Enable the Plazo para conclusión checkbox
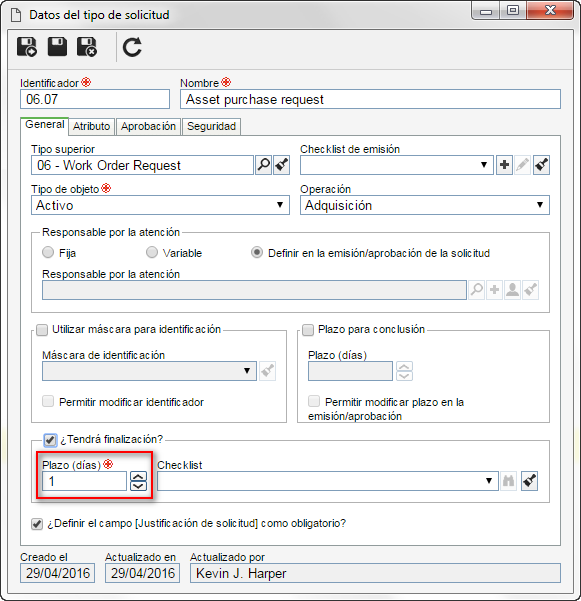This screenshot has width=581, height=601. [x=308, y=330]
